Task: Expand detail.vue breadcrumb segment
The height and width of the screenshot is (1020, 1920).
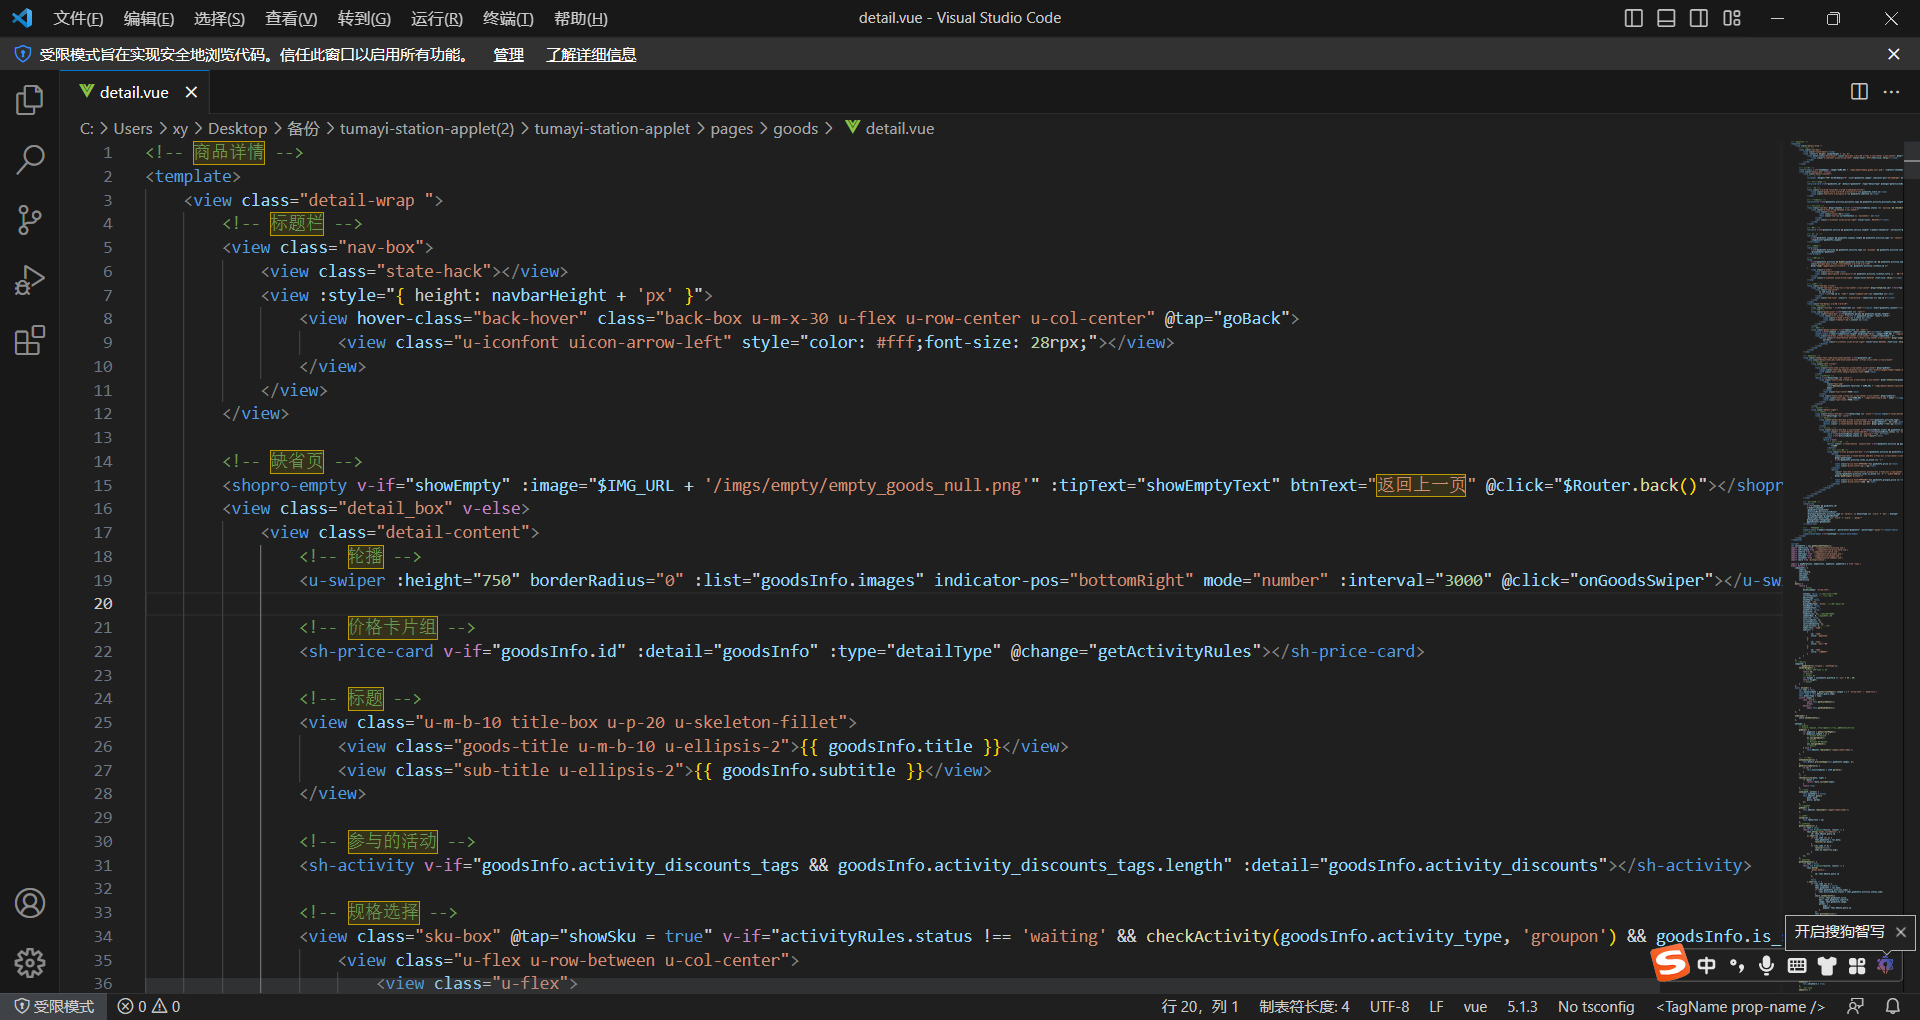Action: tap(890, 128)
